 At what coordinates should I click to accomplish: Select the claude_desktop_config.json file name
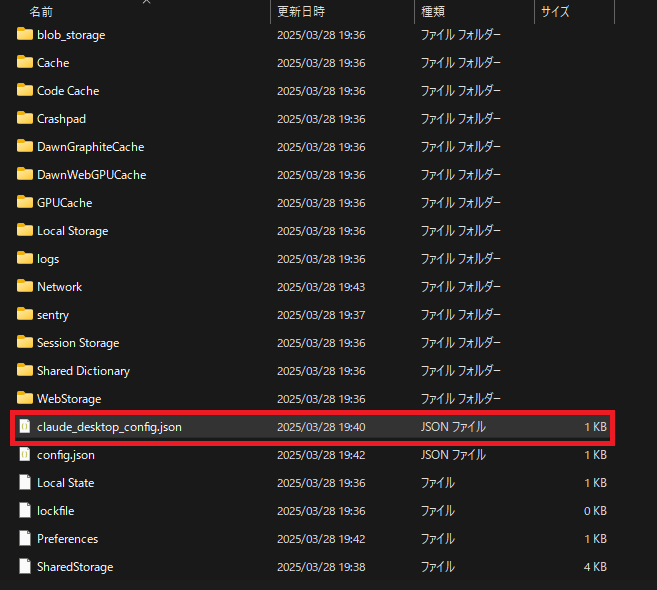coord(109,427)
